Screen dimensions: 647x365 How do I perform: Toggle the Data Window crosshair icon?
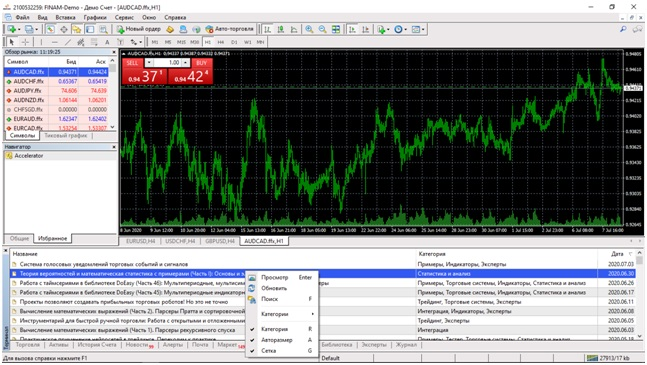(x=64, y=29)
